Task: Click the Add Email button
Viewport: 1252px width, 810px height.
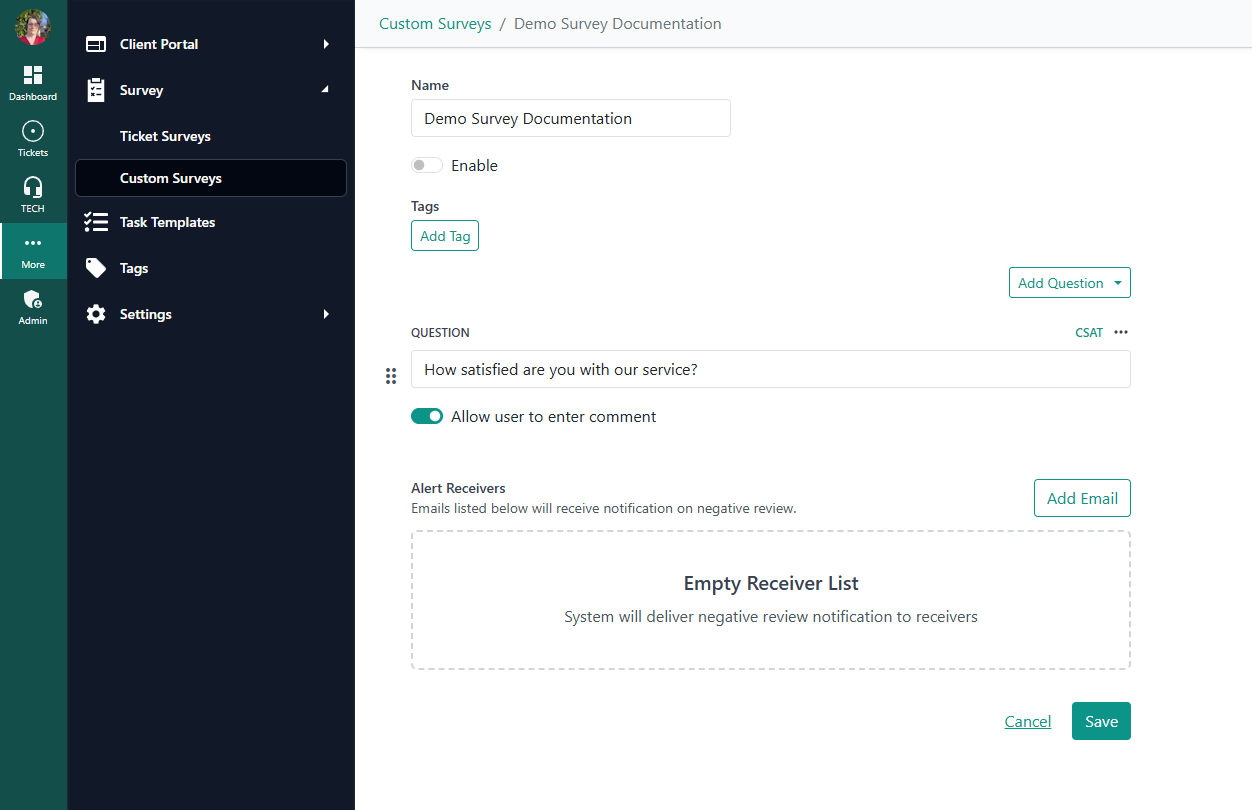Action: click(x=1082, y=498)
